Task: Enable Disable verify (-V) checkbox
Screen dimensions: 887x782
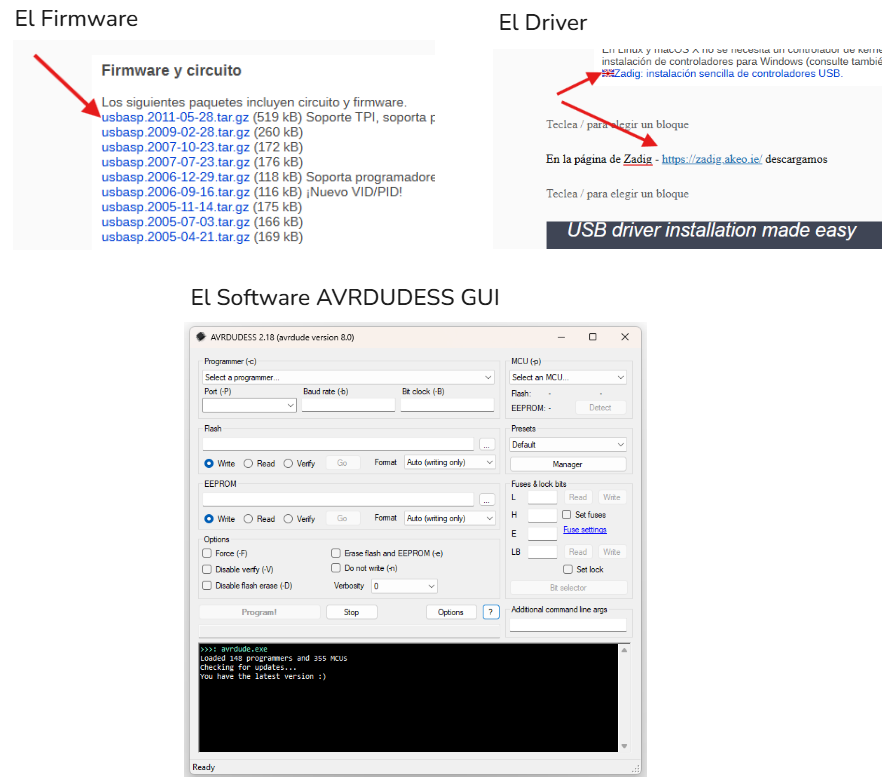Action: tap(207, 569)
